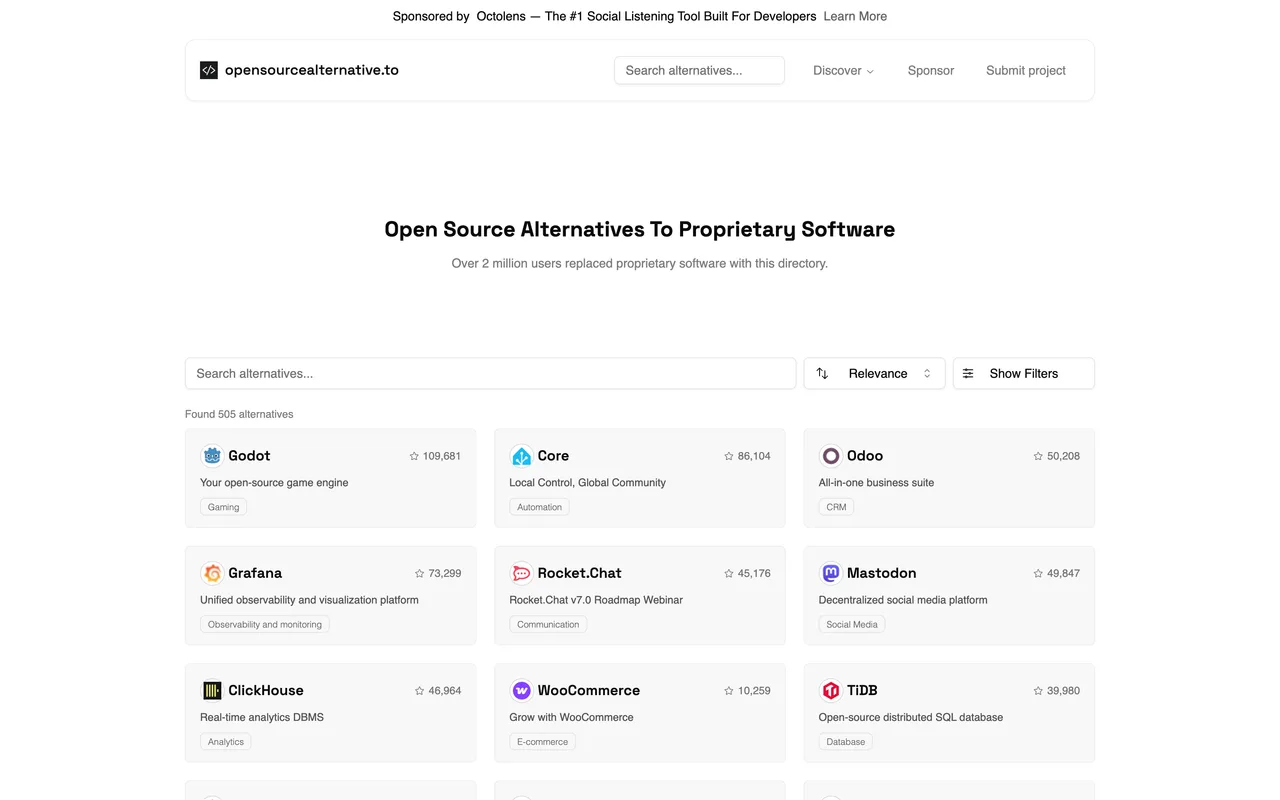Click the opensourcealternative.to code logo icon
Viewport: 1280px width, 800px height.
click(209, 70)
